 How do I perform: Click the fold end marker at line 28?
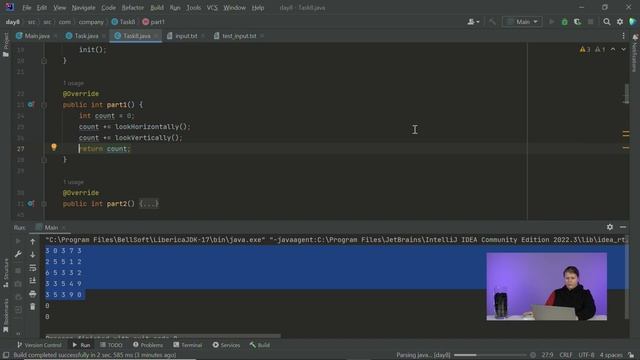click(x=44, y=160)
